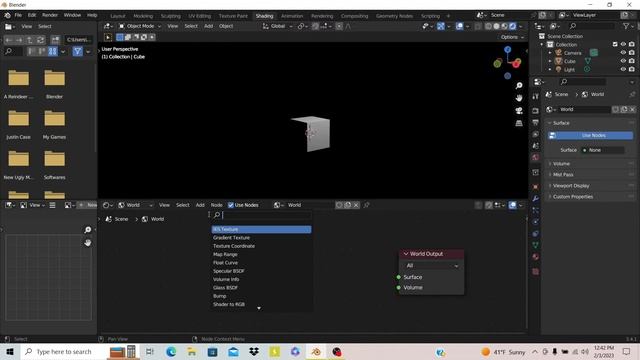Image resolution: width=640 pixels, height=360 pixels.
Task: Open the node editor Add menu
Action: [200, 205]
